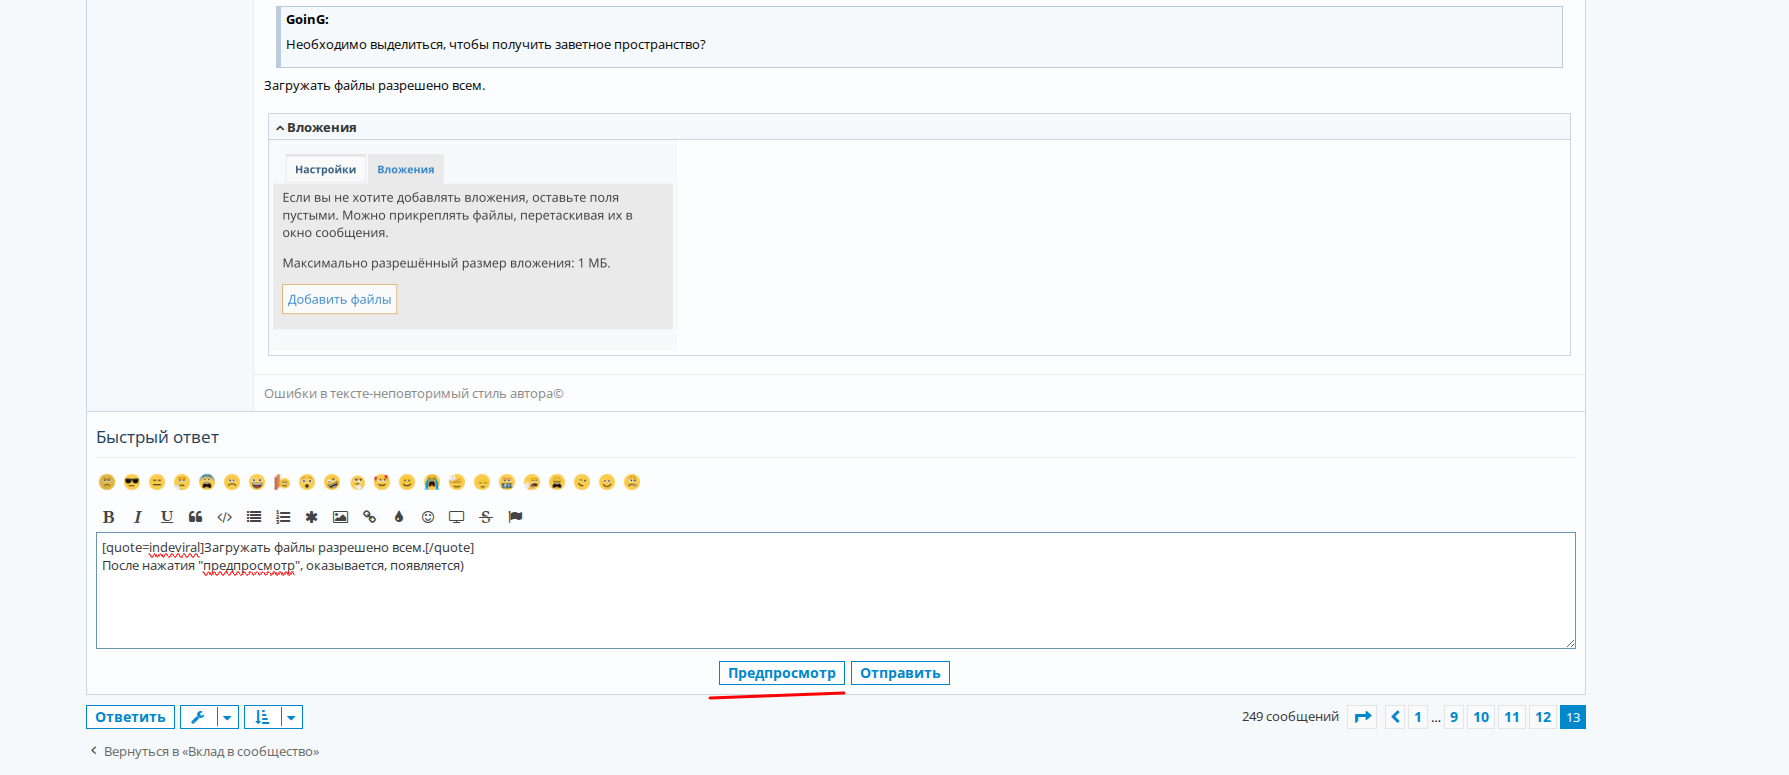
Task: Go to page 12 of the topic
Action: coord(1543,717)
